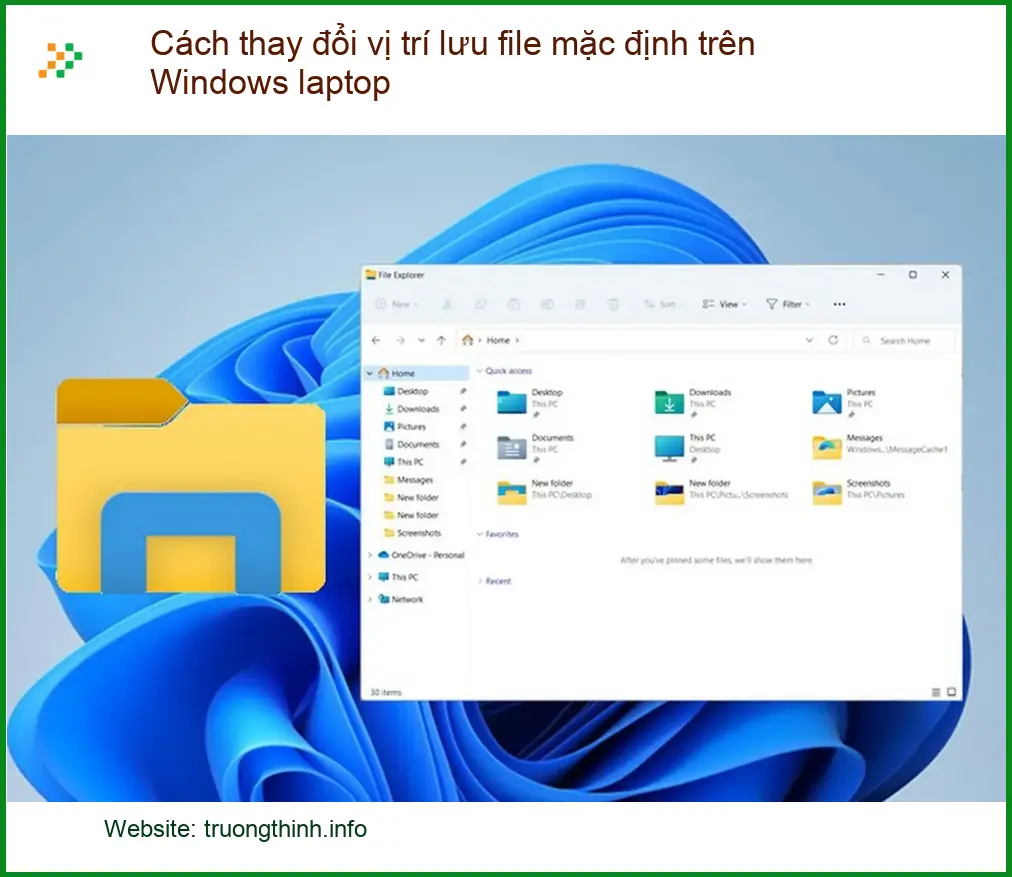Open the See more three-dots menu
1012x877 pixels.
pyautogui.click(x=839, y=304)
